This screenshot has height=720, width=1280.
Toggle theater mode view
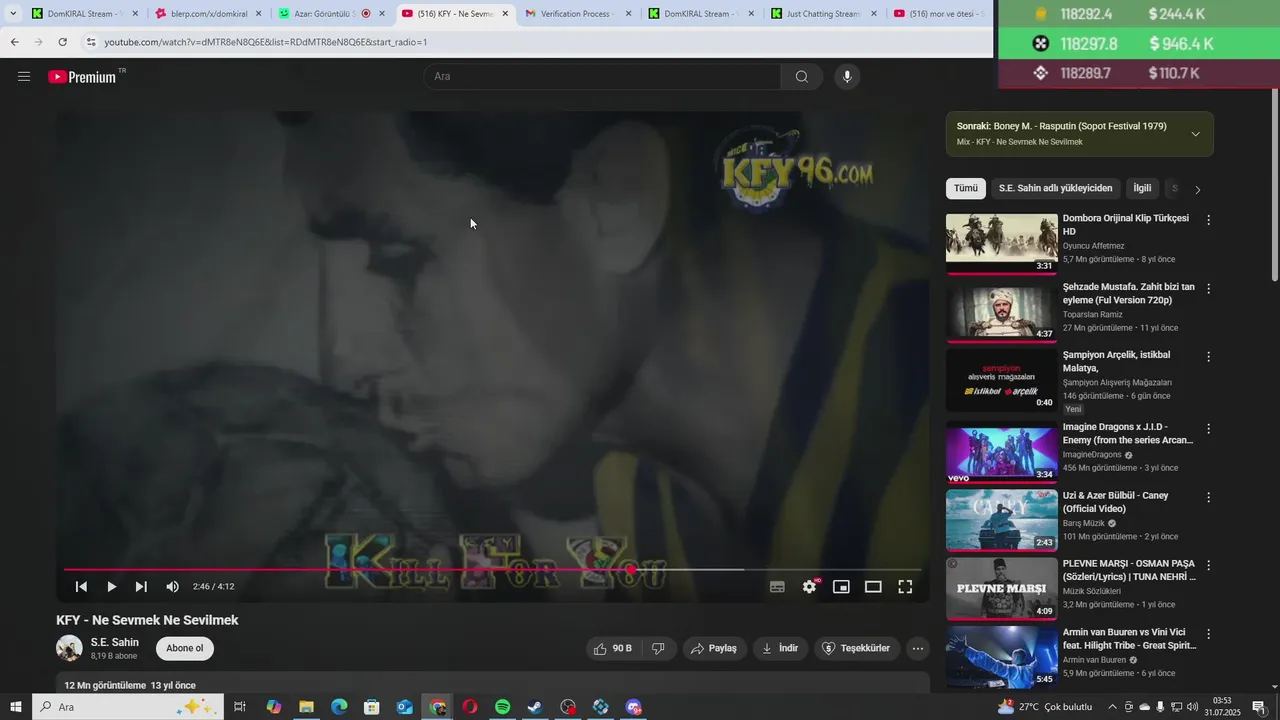(x=873, y=587)
